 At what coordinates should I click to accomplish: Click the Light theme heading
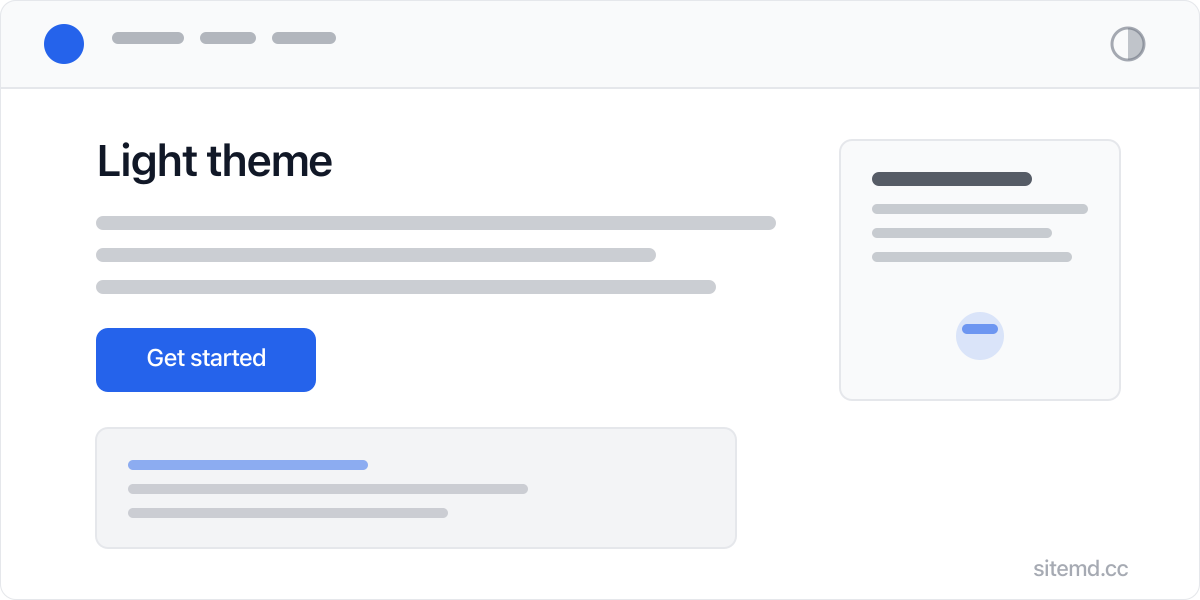click(x=214, y=161)
